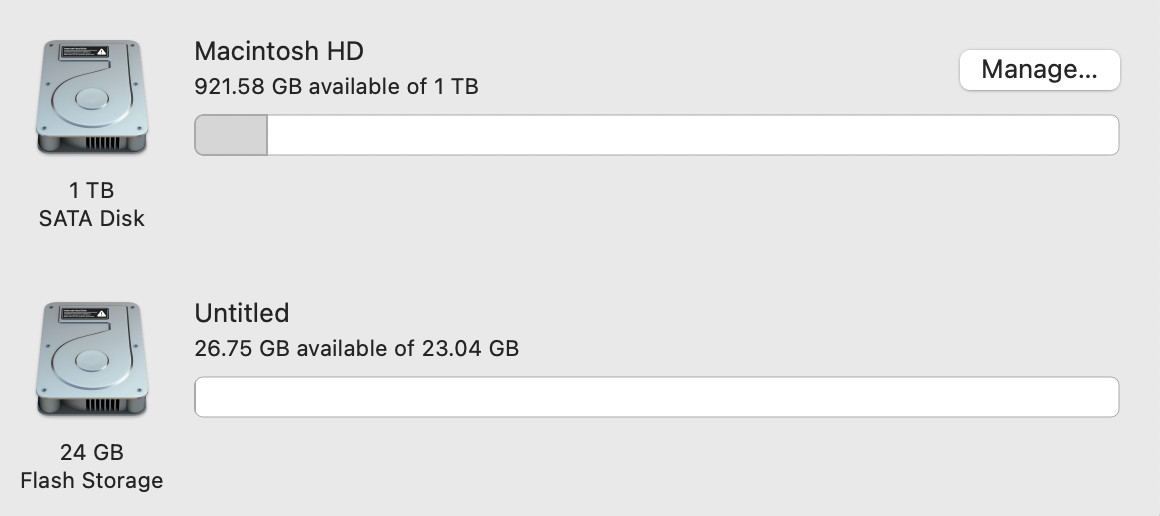Click the vent grille on Untitled drive icon

102,404
